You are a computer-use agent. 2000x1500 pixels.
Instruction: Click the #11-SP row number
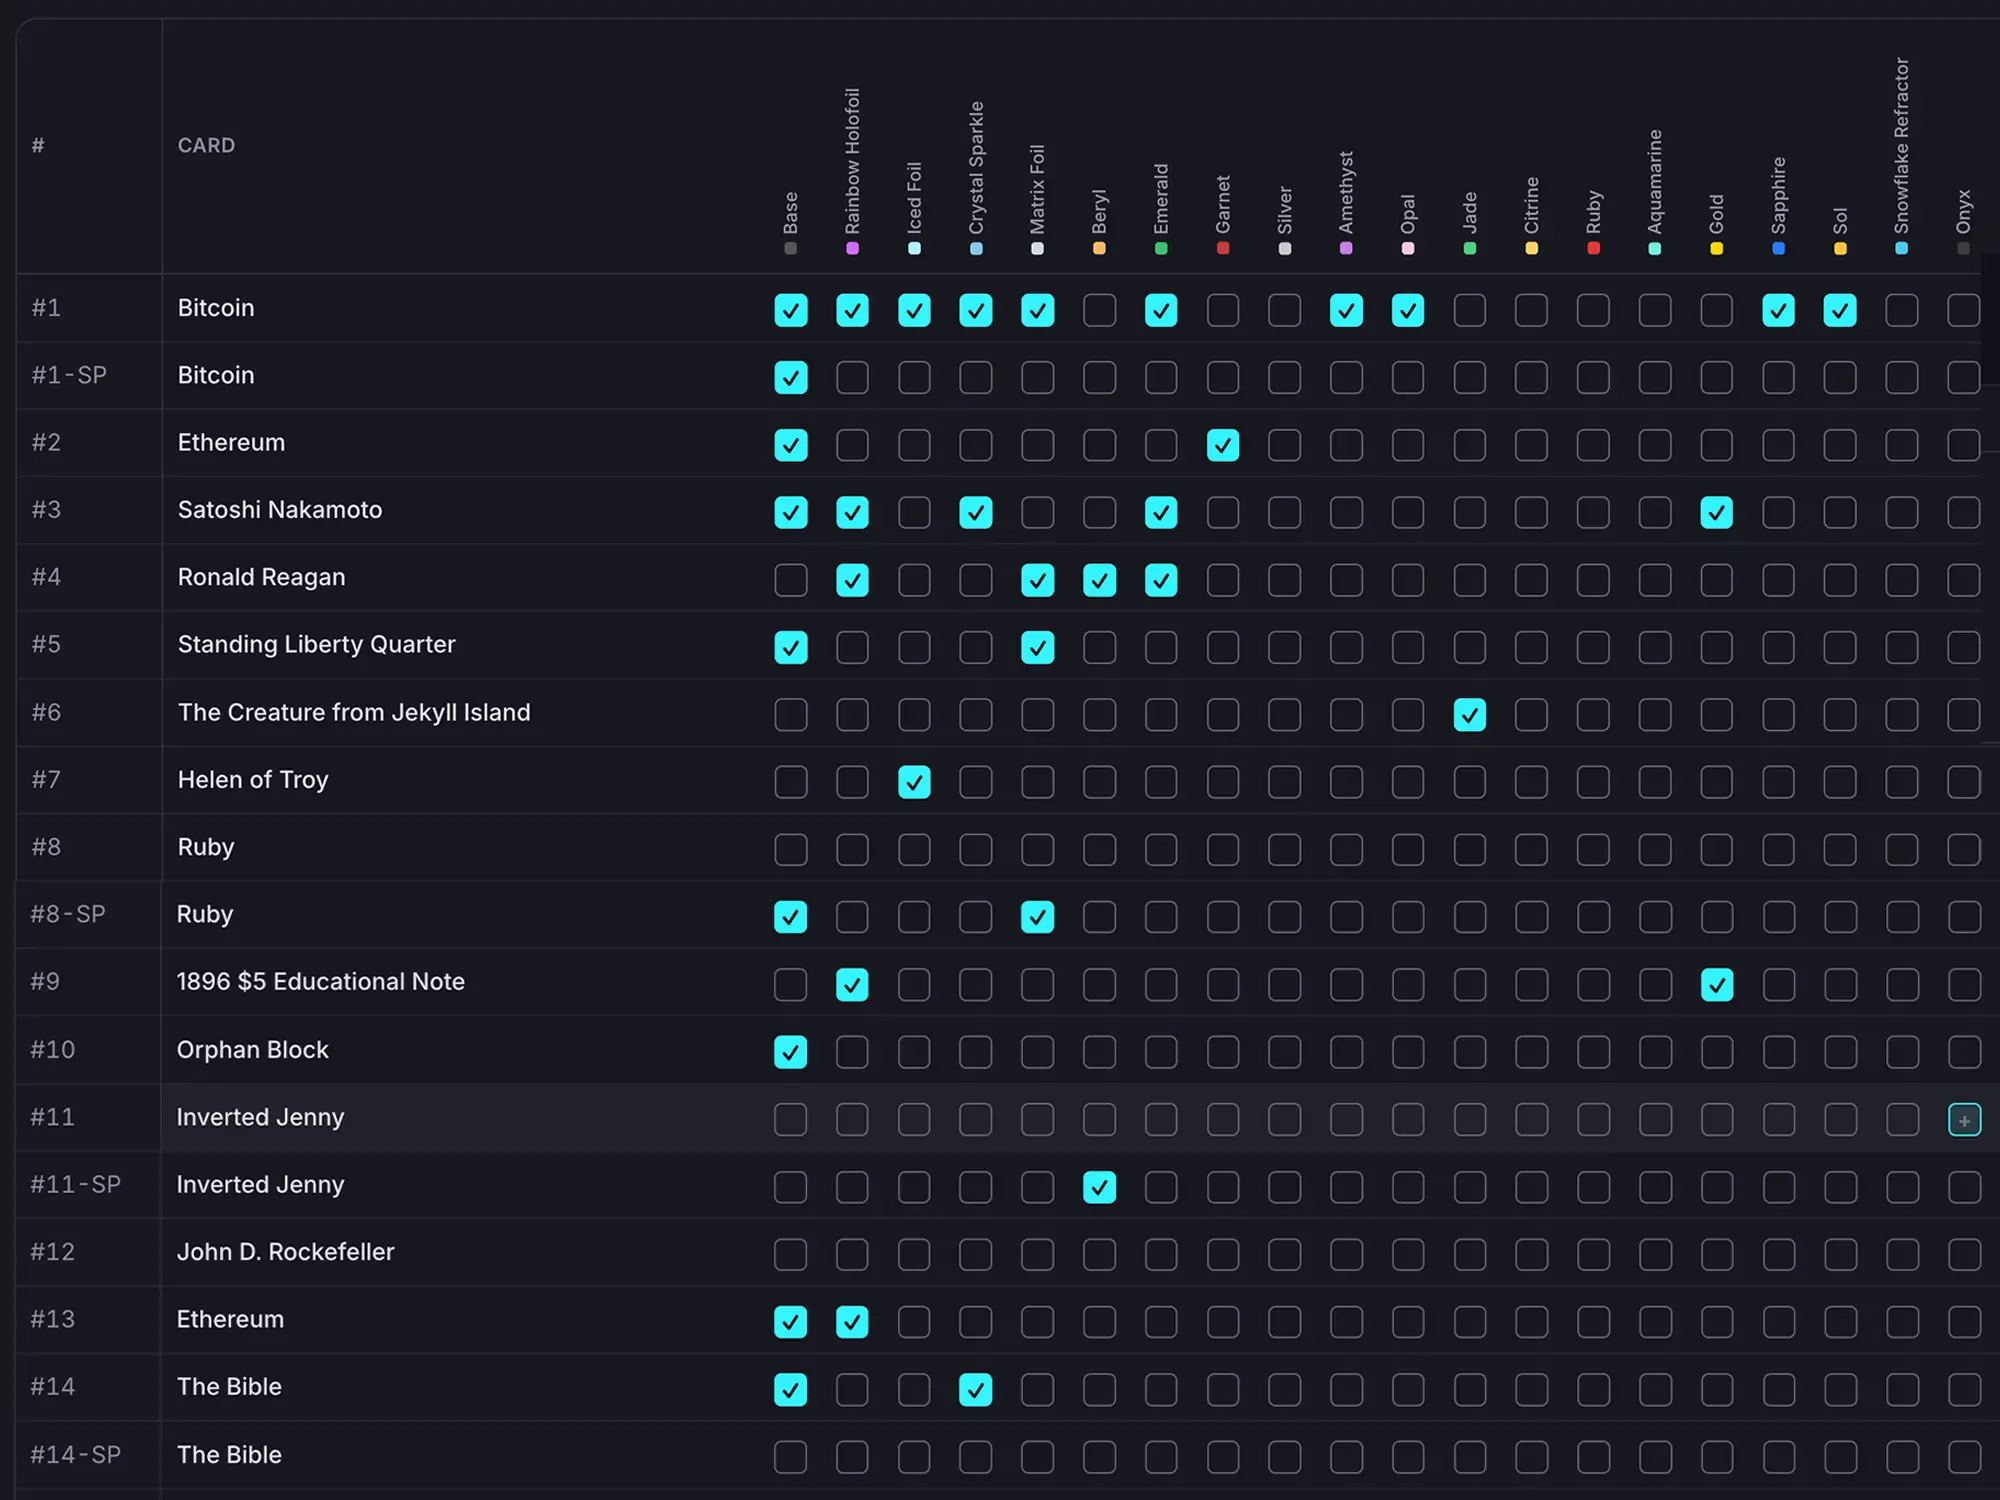coord(75,1184)
